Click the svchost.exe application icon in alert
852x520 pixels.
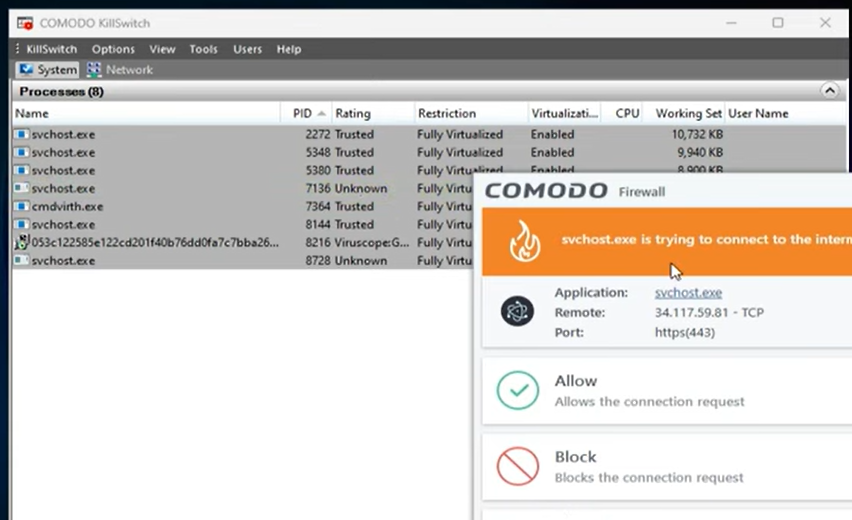point(517,311)
